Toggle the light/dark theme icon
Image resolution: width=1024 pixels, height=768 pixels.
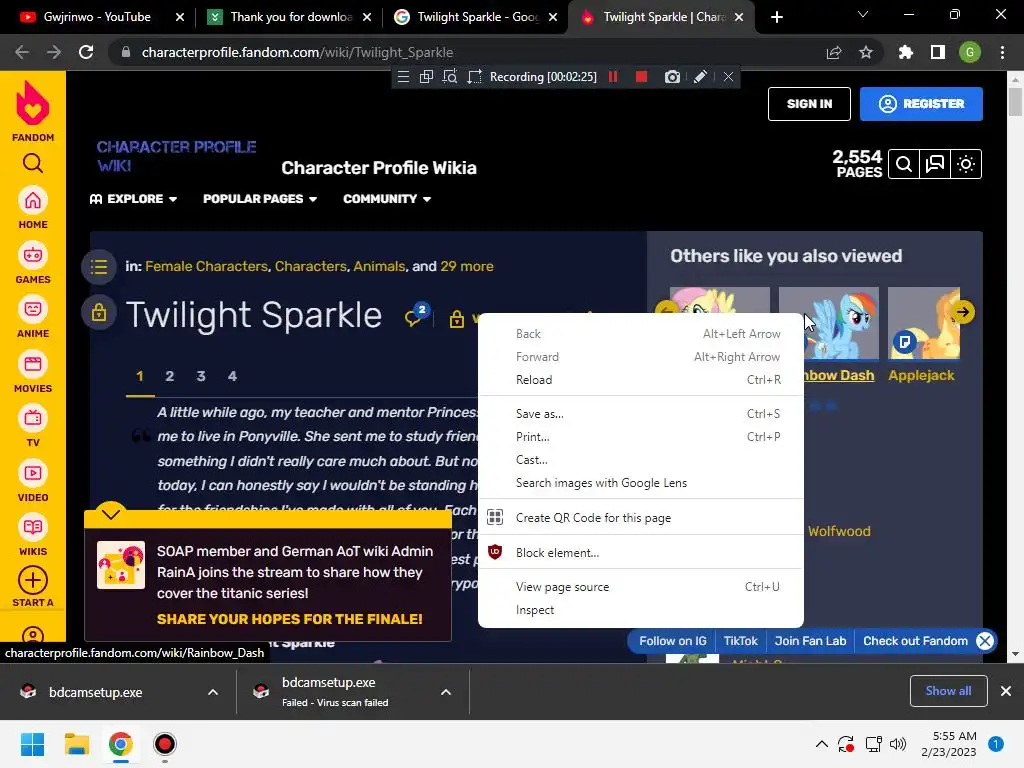point(966,164)
